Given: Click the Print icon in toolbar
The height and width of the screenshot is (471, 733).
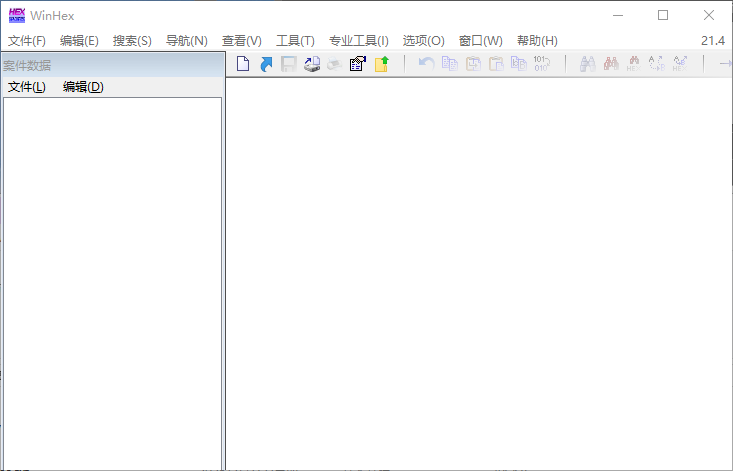Looking at the screenshot, I should click(335, 64).
